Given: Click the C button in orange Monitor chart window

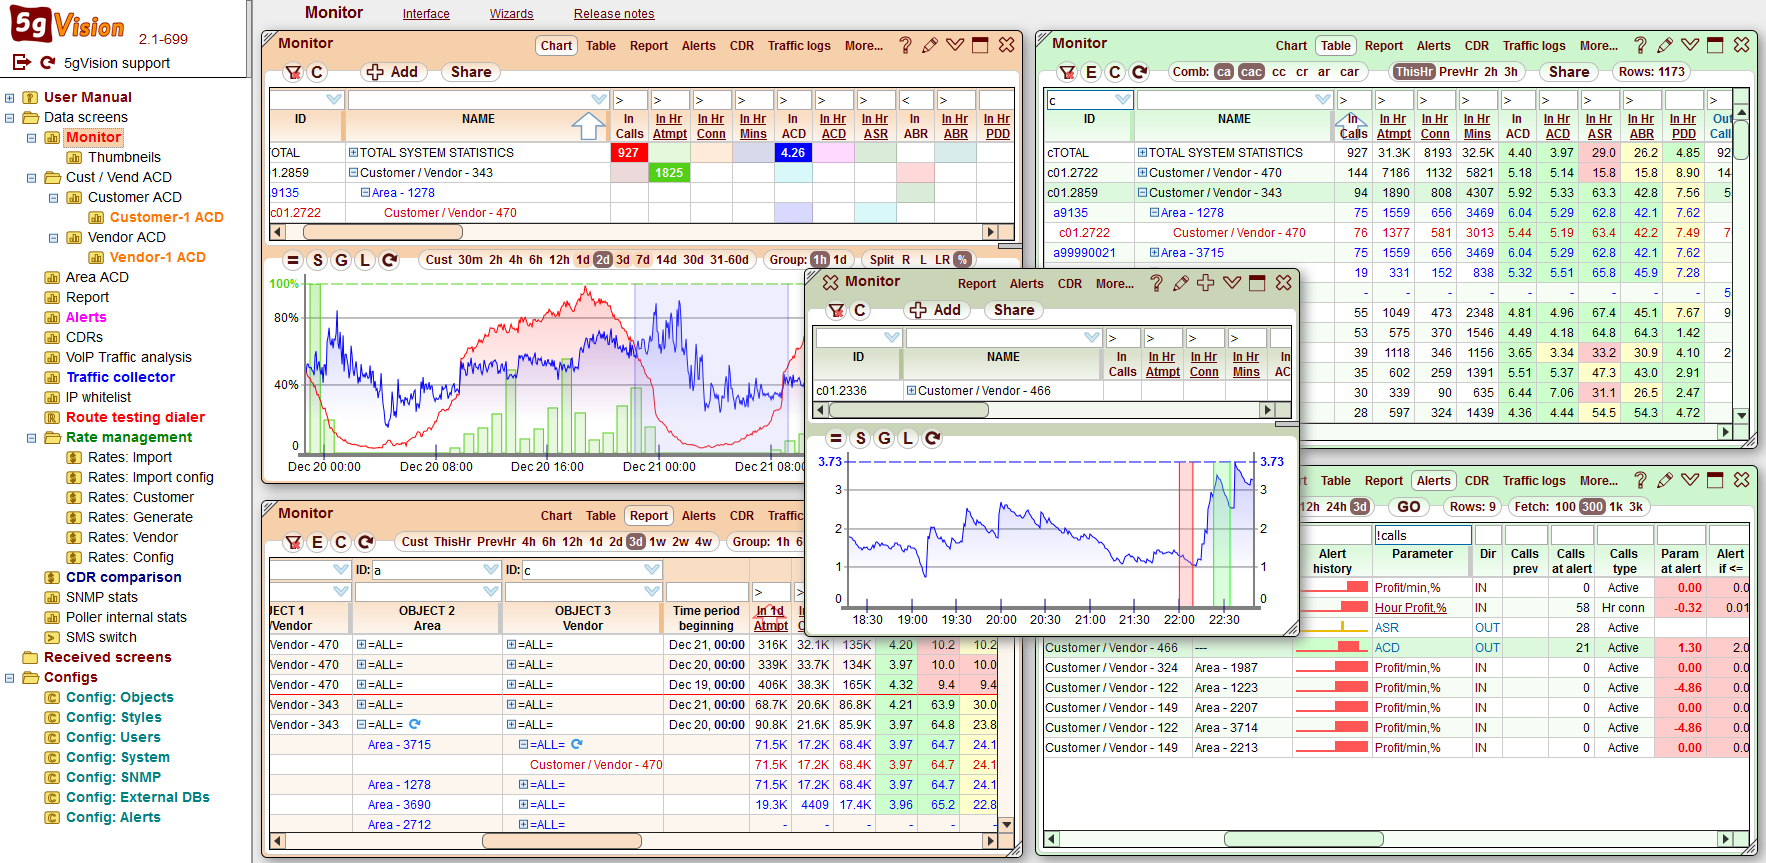Looking at the screenshot, I should pos(317,72).
